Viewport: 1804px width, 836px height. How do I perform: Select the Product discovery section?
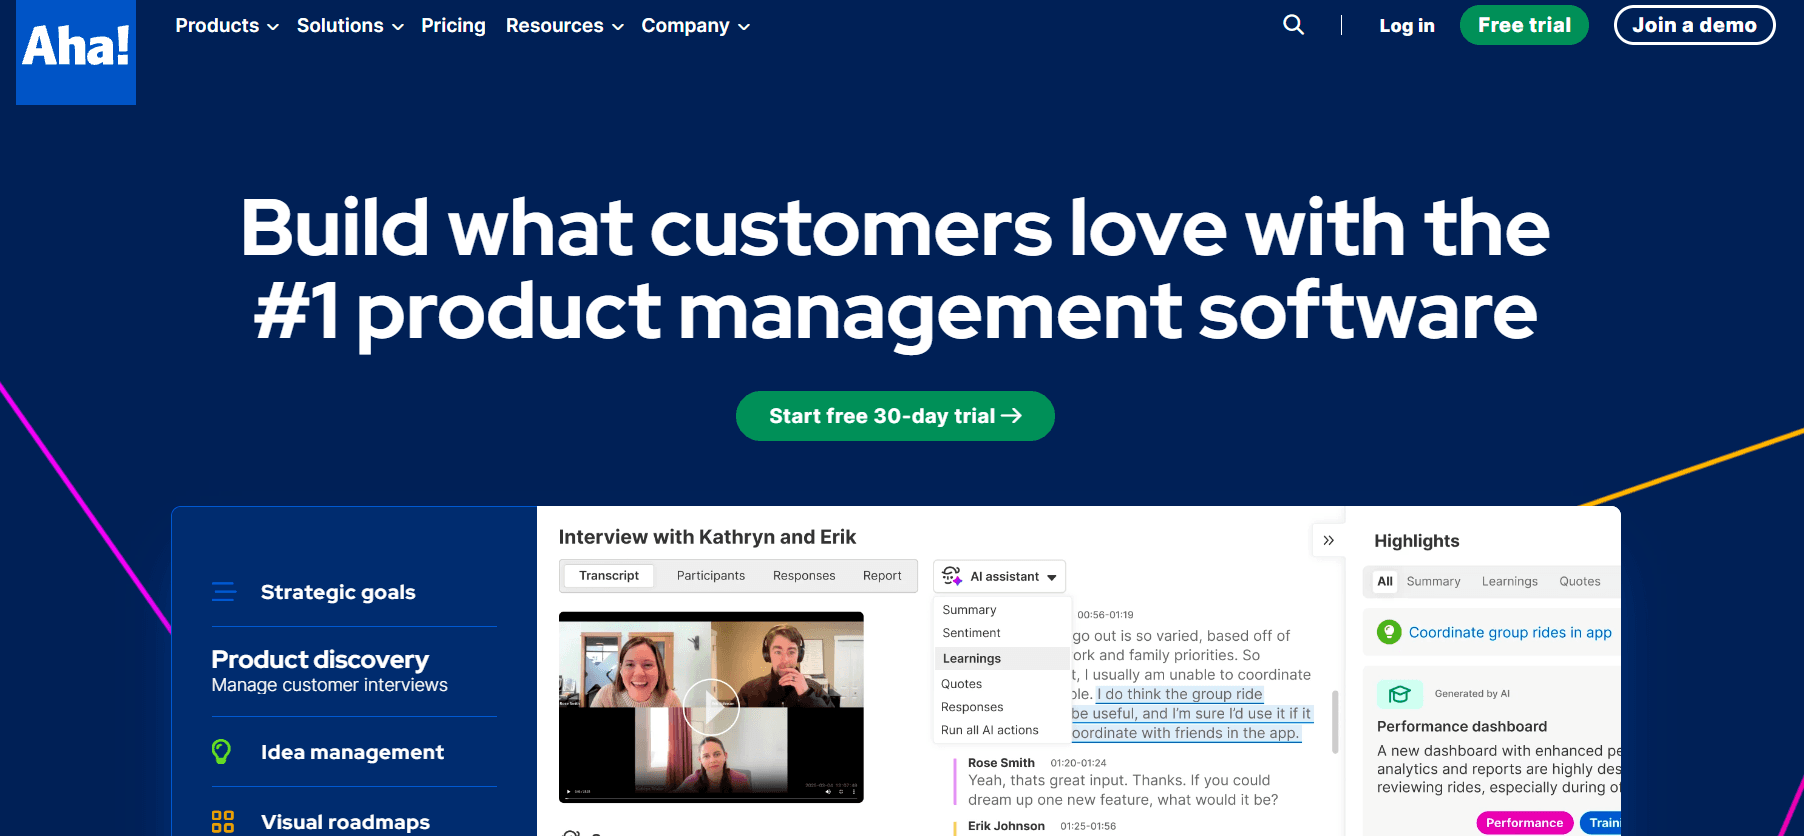(x=354, y=671)
